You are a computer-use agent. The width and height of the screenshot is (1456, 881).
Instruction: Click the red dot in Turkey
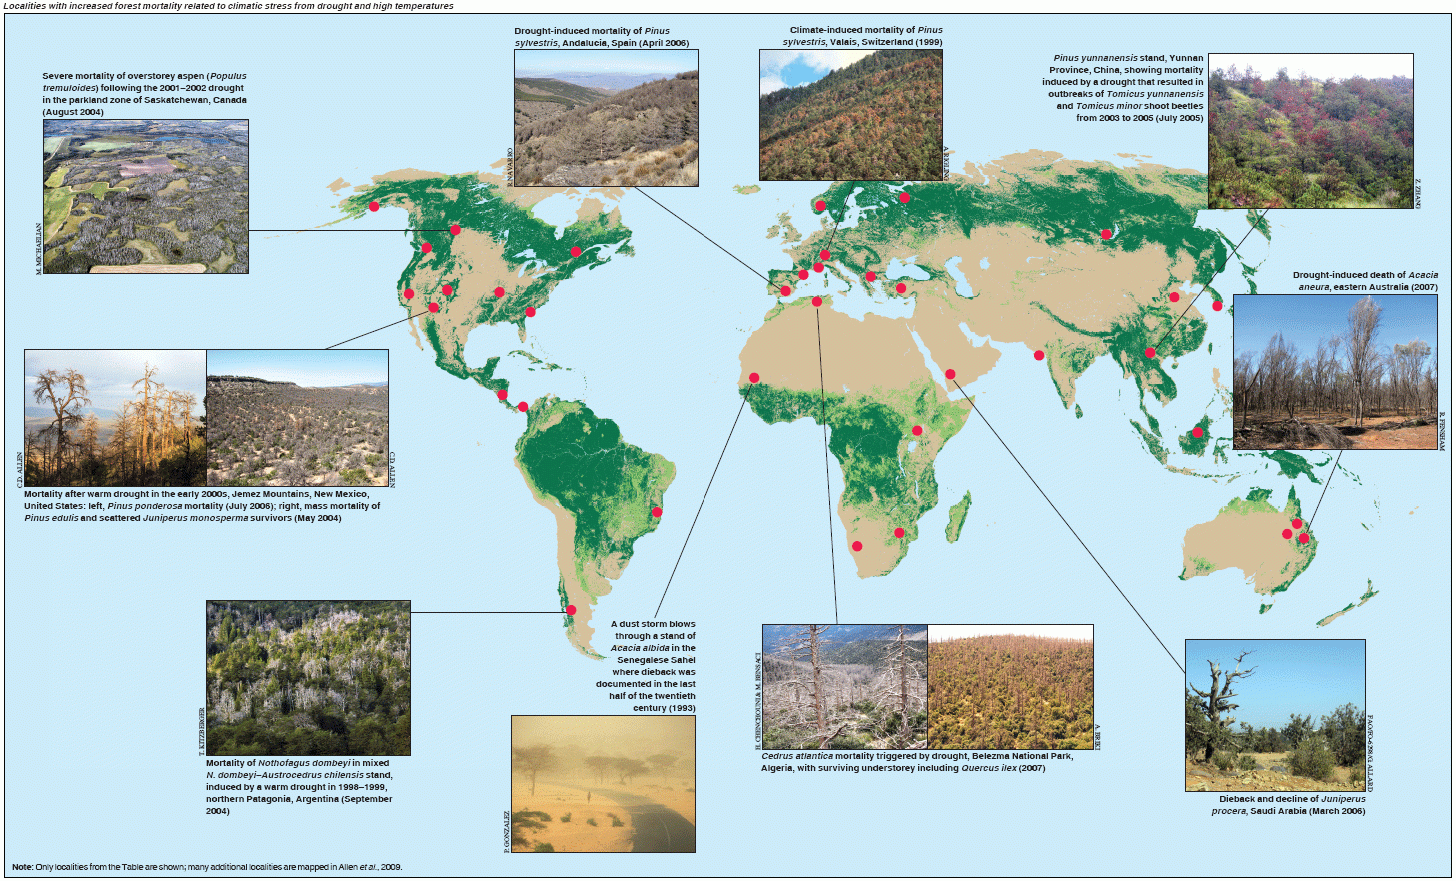(x=901, y=288)
